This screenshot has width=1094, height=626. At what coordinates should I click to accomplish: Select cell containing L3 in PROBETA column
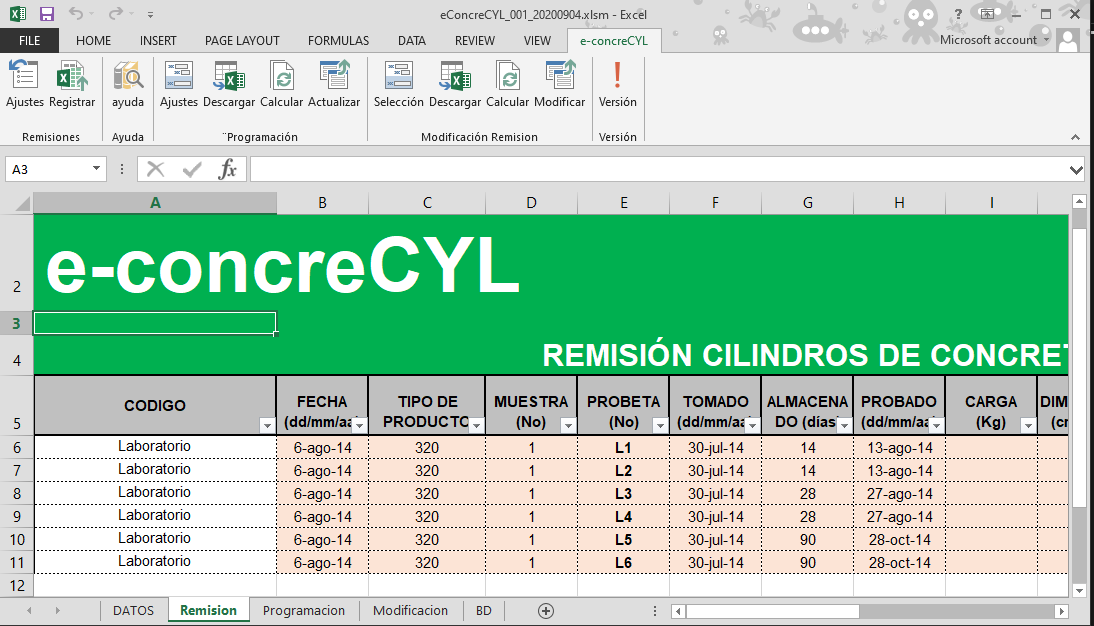pyautogui.click(x=623, y=493)
